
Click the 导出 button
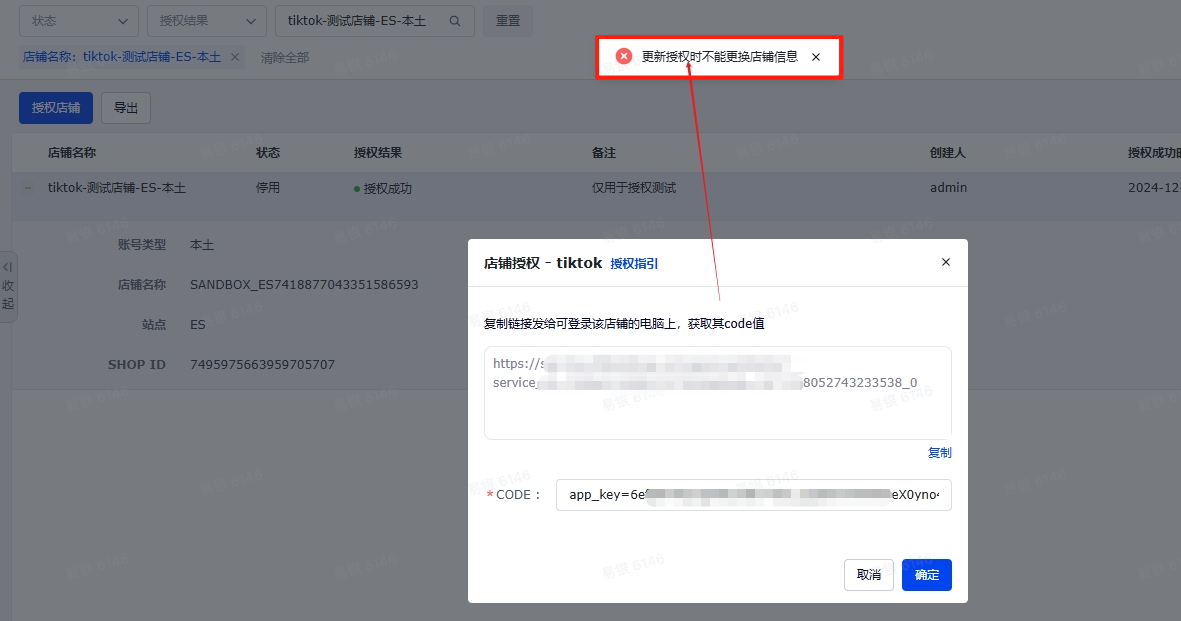click(126, 108)
